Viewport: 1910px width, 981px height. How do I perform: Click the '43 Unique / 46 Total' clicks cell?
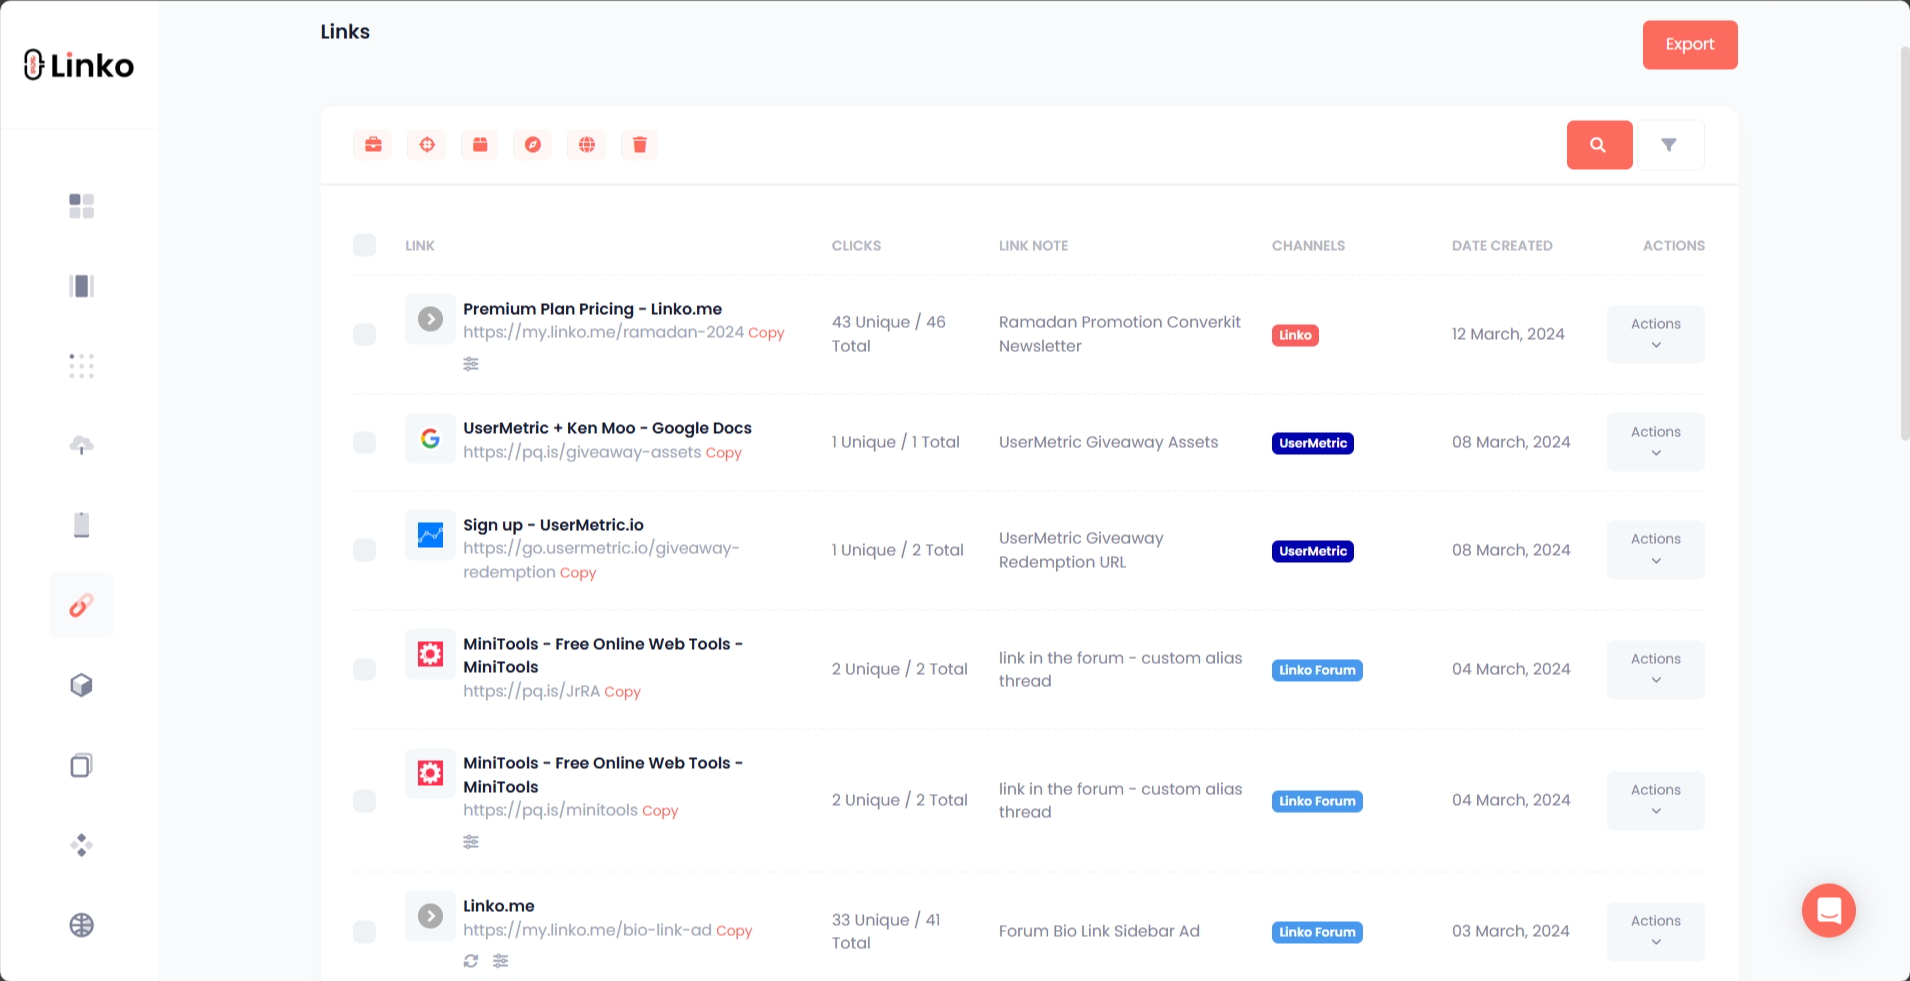(888, 334)
